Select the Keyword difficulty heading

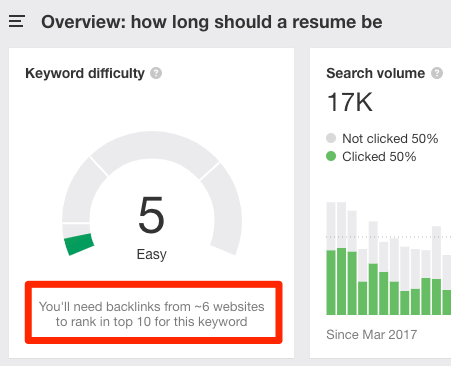(85, 73)
